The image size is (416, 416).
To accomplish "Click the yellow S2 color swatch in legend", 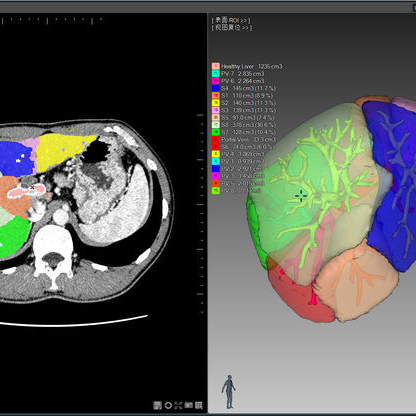I will point(216,103).
